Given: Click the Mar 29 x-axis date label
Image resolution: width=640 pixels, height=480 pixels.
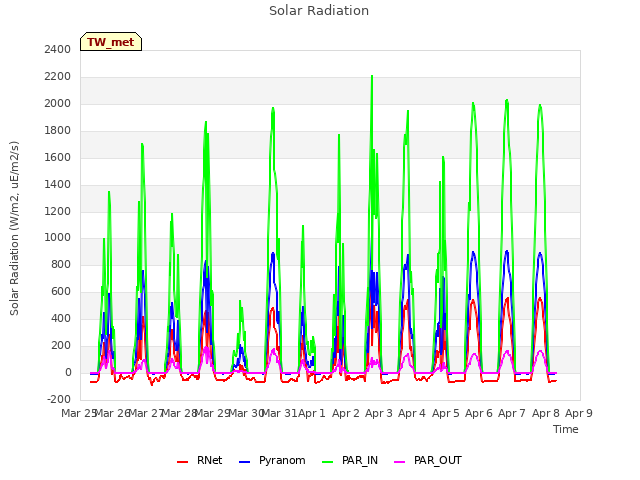Looking at the screenshot, I should click(213, 413).
